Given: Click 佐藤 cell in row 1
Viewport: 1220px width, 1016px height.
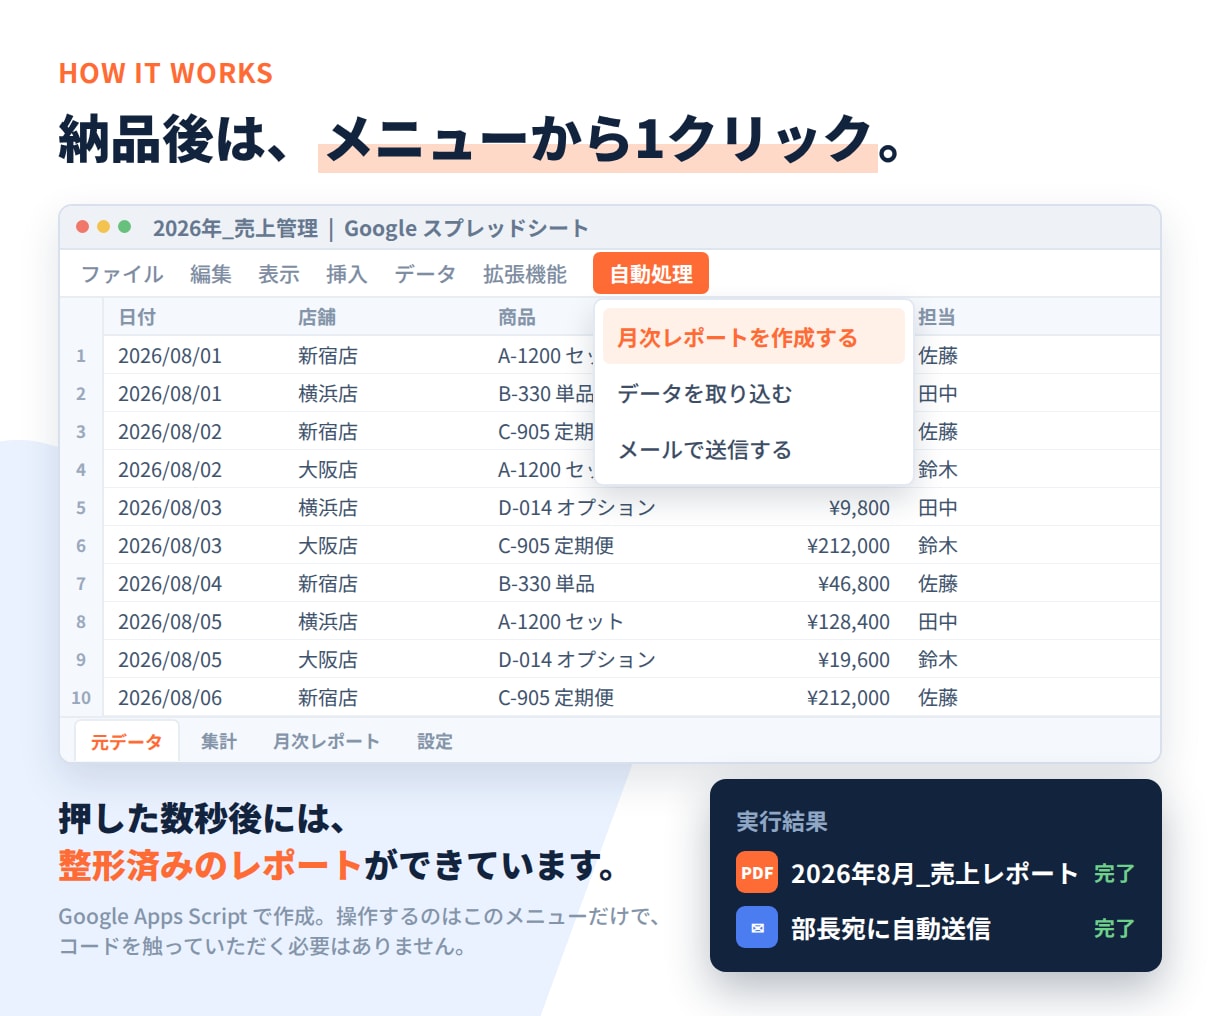Looking at the screenshot, I should pos(938,355).
